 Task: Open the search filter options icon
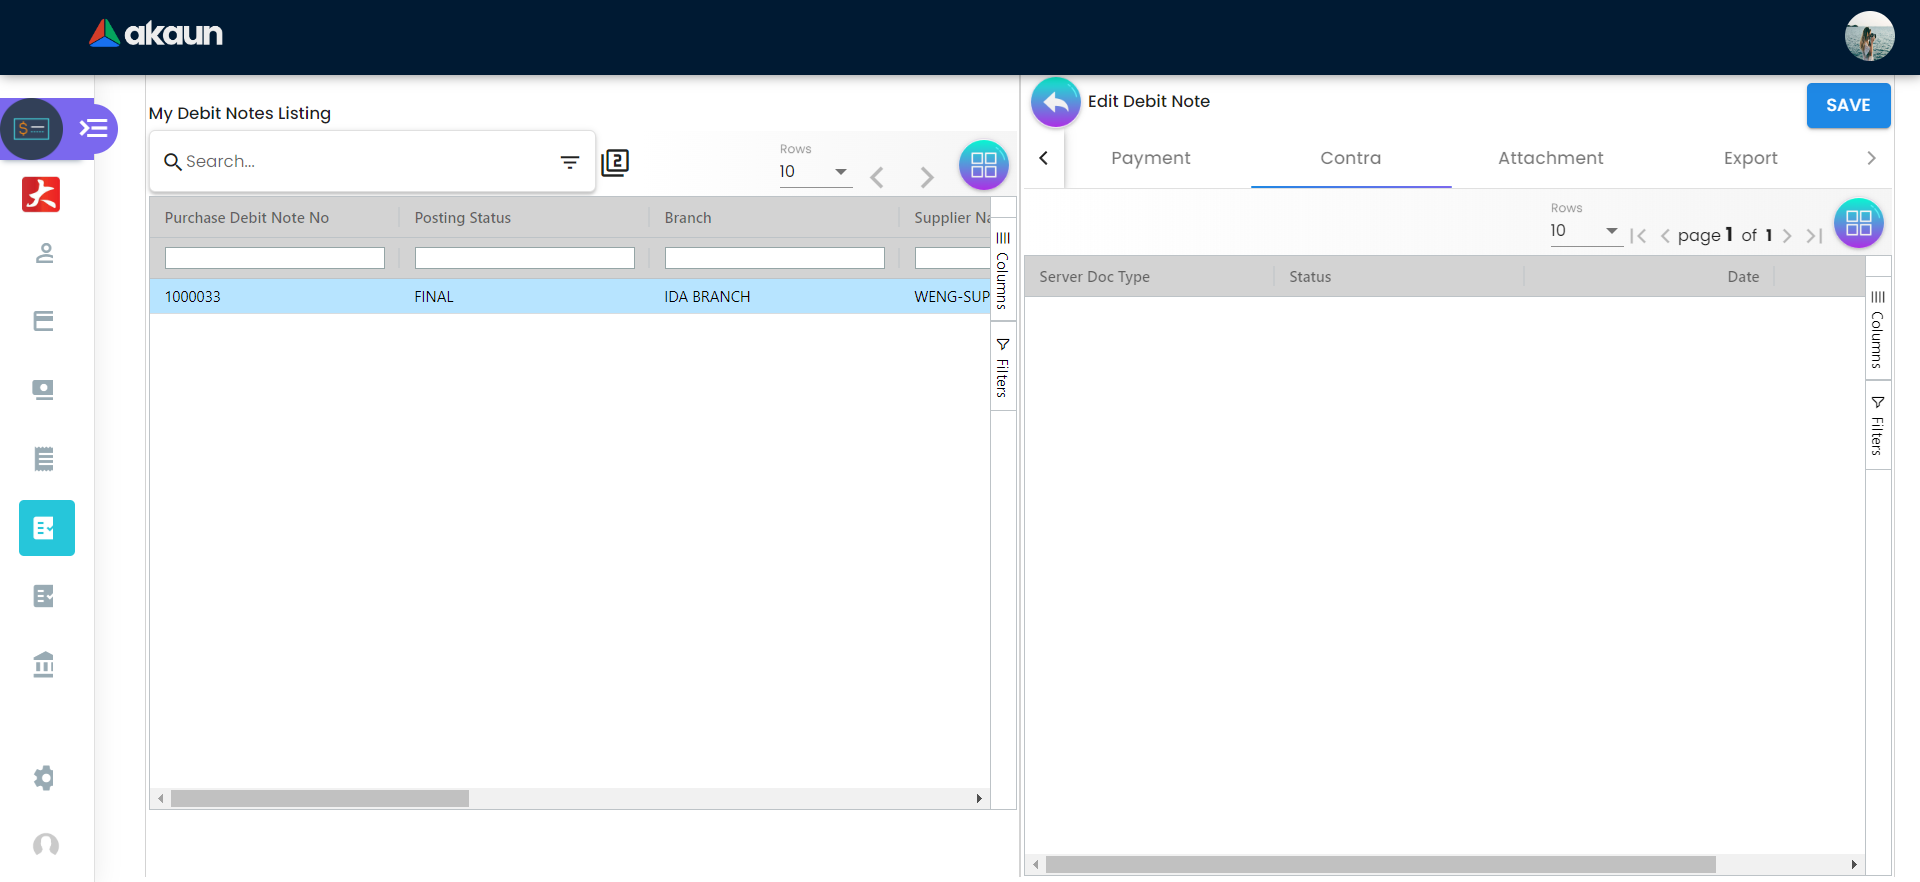coord(570,162)
